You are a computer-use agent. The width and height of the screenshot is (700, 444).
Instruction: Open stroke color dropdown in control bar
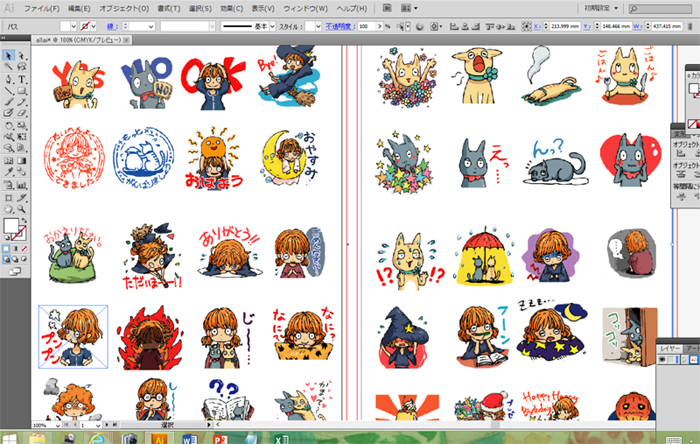(x=93, y=26)
